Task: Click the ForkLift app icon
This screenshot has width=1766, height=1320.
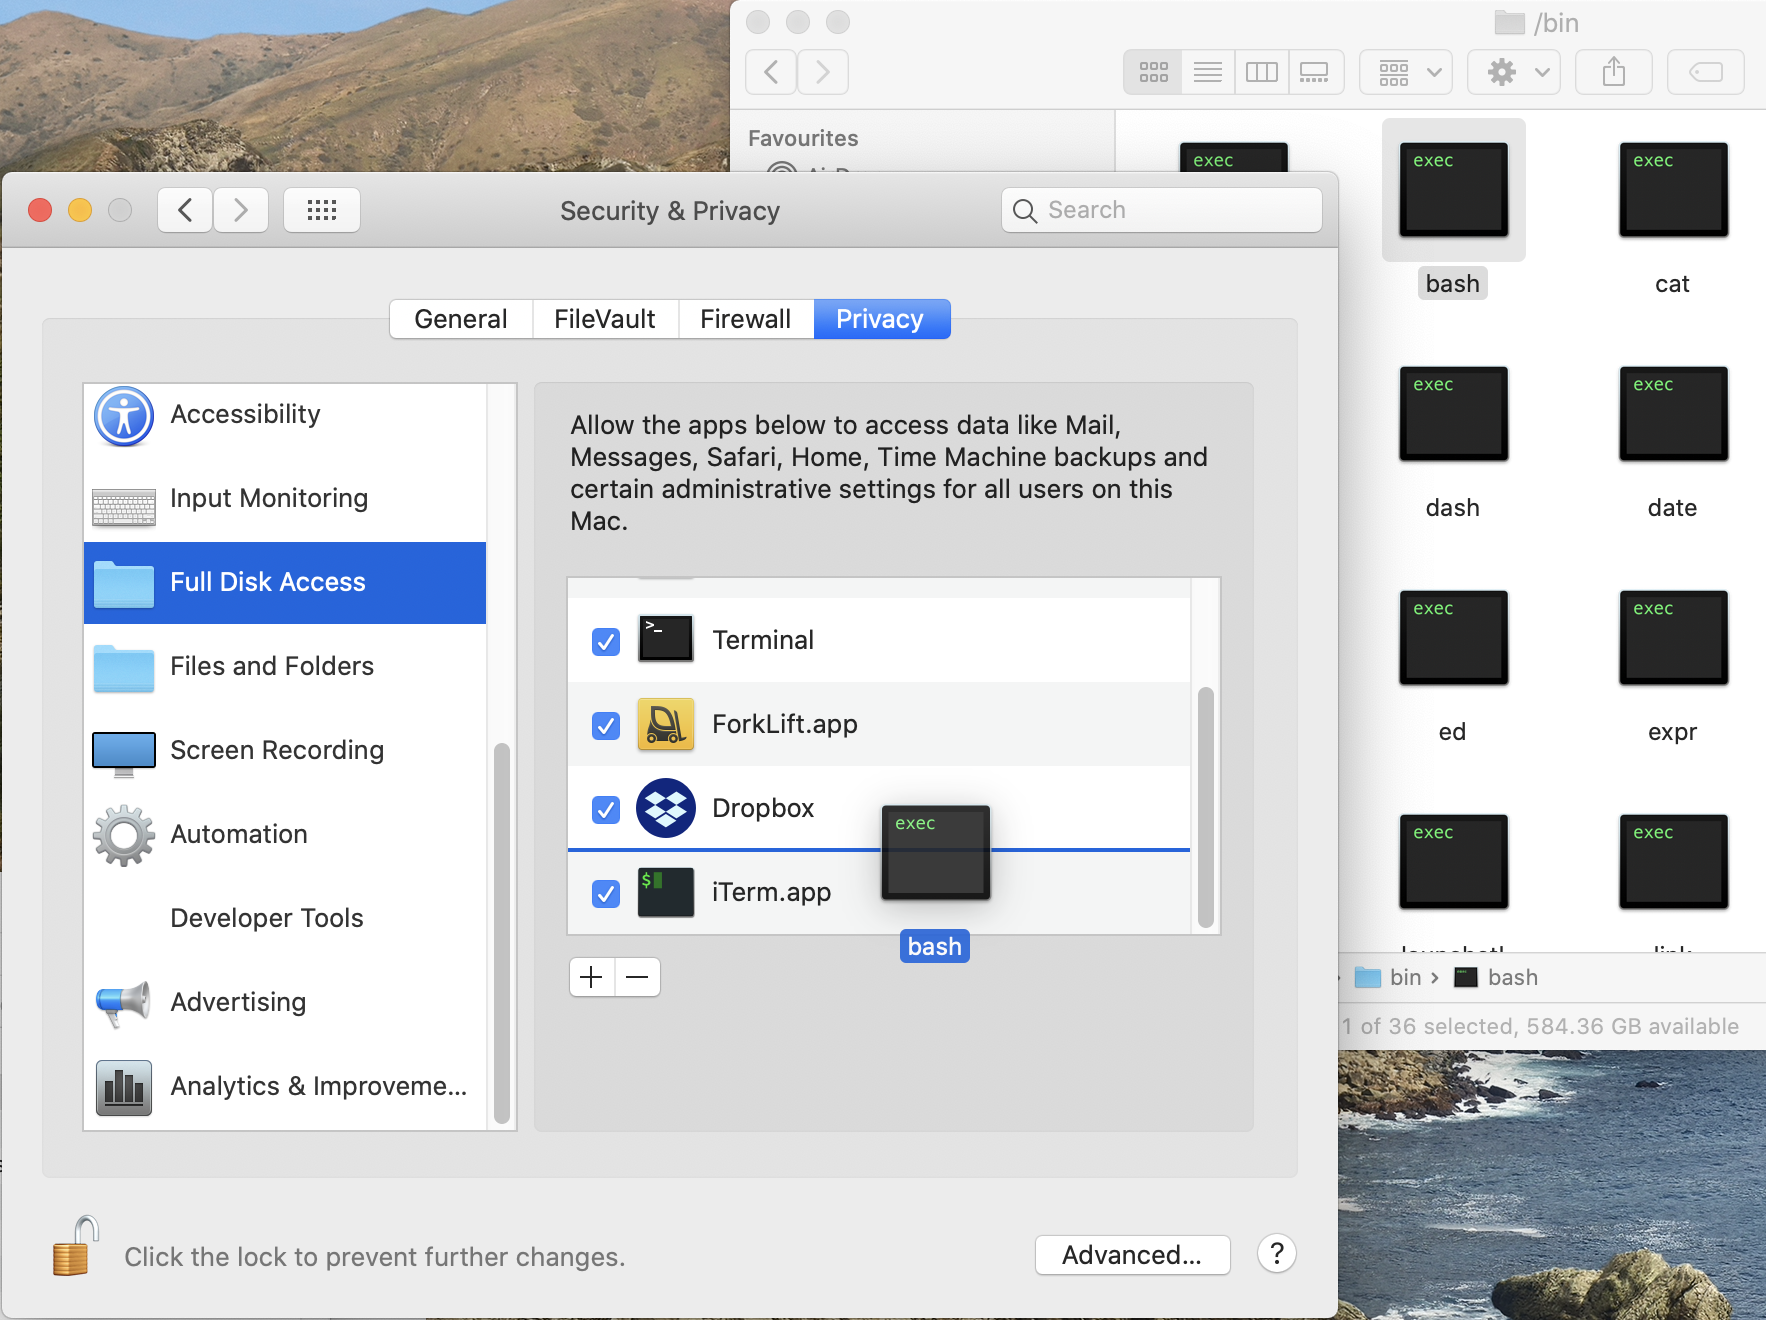Action: point(666,724)
